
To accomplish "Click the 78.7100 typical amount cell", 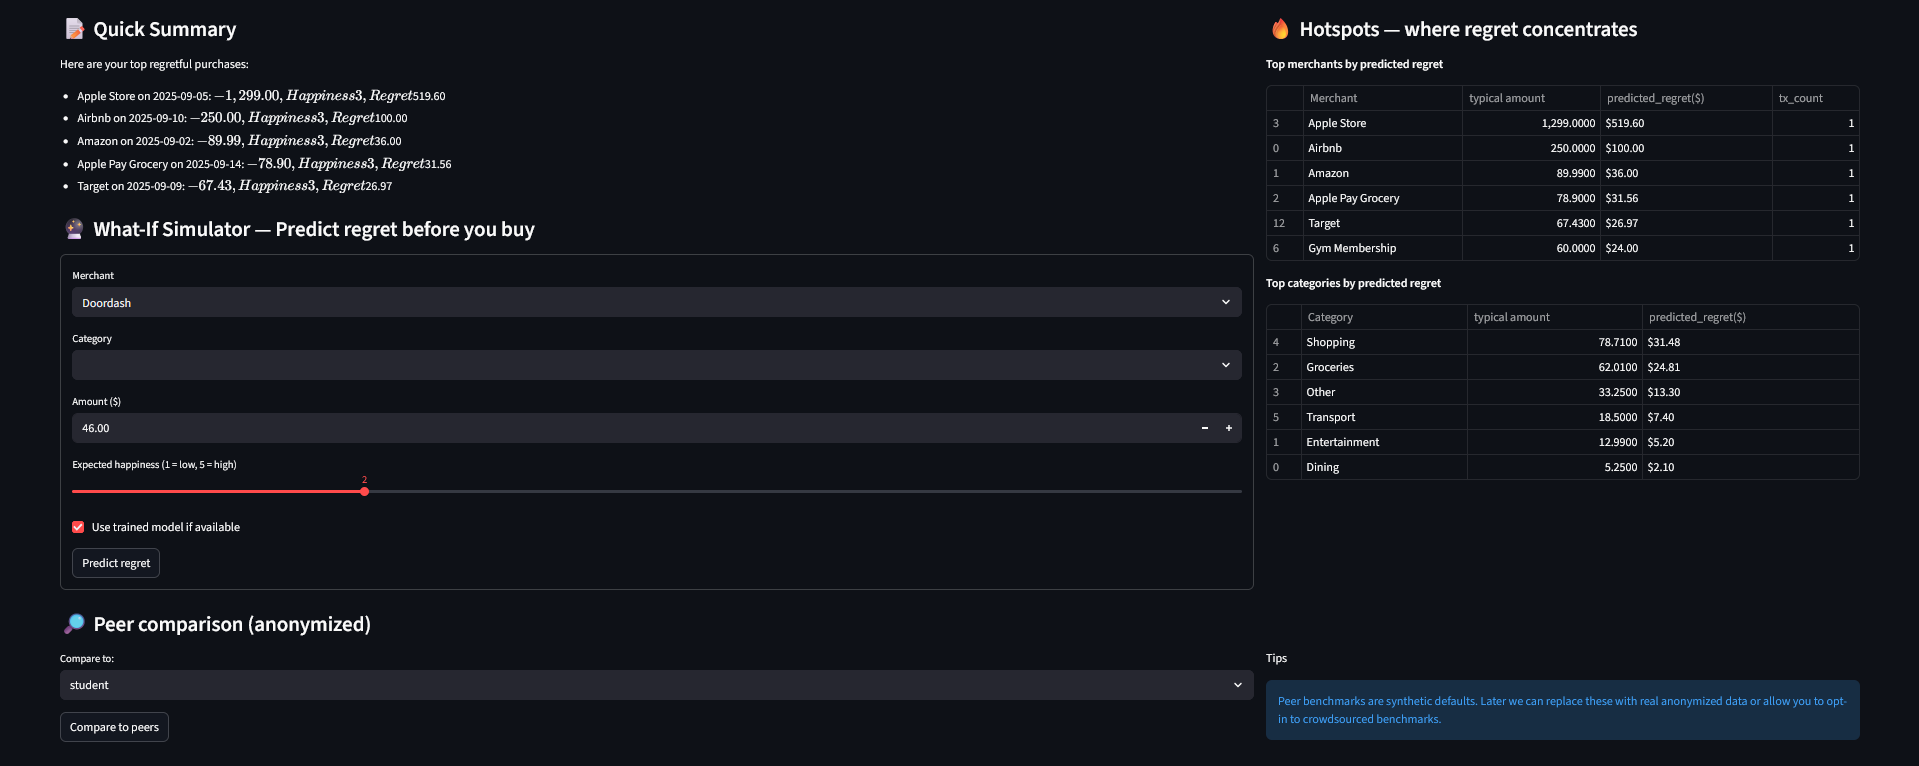I will click(1555, 342).
